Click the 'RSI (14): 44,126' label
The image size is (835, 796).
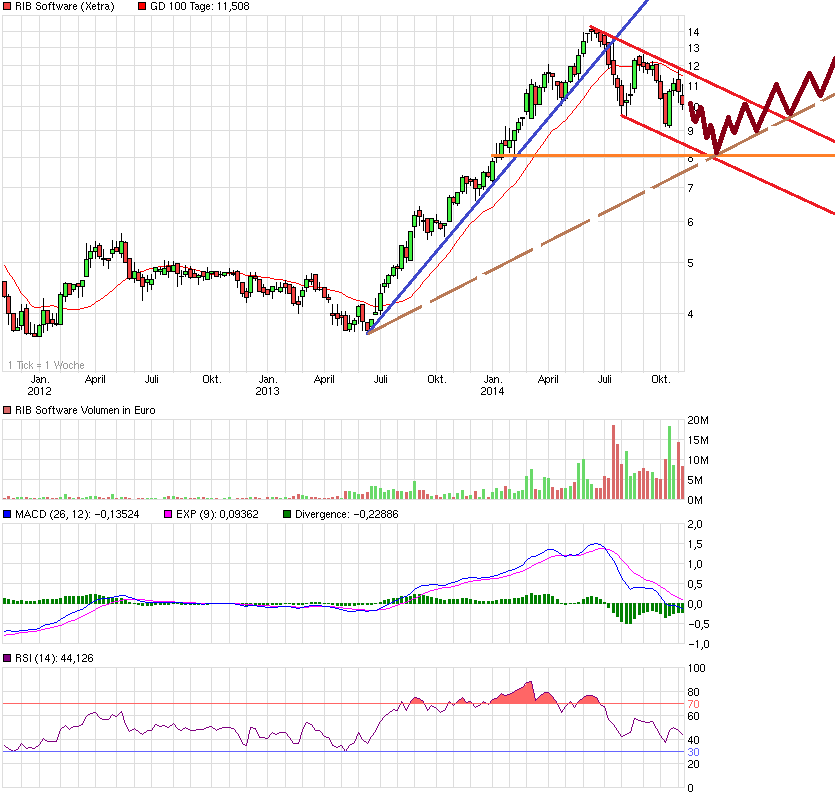pos(54,658)
